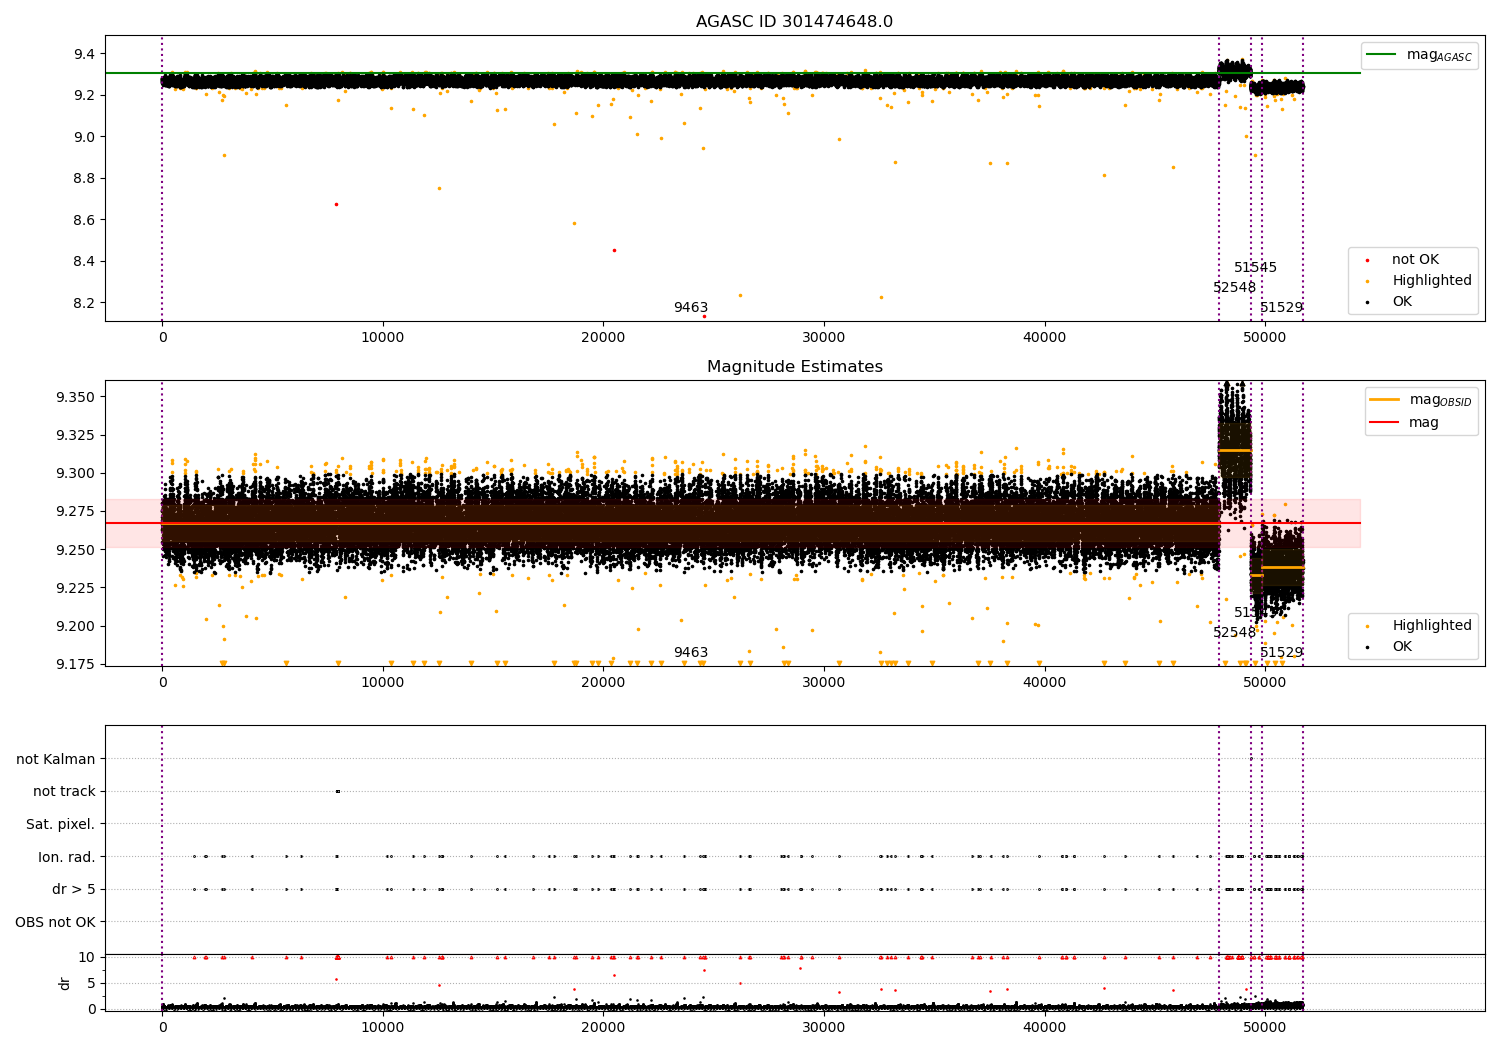Screen dimensions: 1500x1050
Task: Click the "dr > 5" row label
Action: 74,889
